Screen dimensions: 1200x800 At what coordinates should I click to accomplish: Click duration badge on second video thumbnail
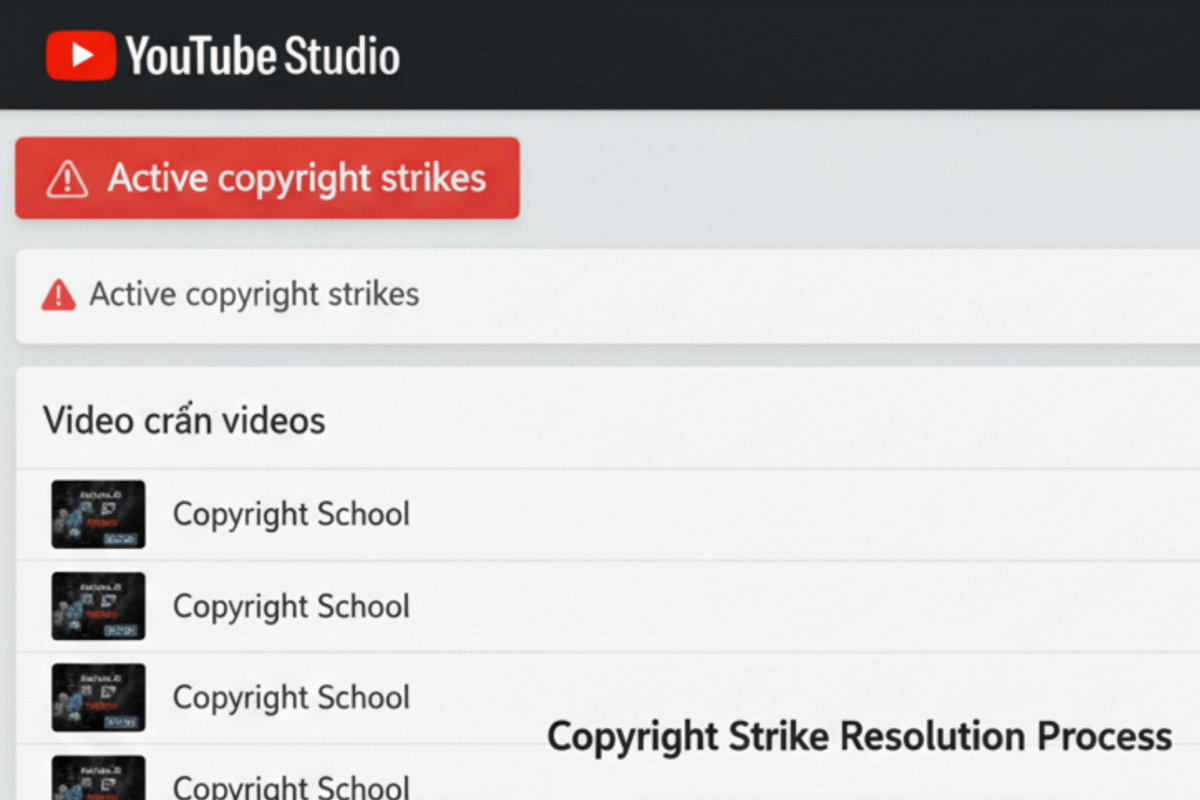pyautogui.click(x=120, y=630)
